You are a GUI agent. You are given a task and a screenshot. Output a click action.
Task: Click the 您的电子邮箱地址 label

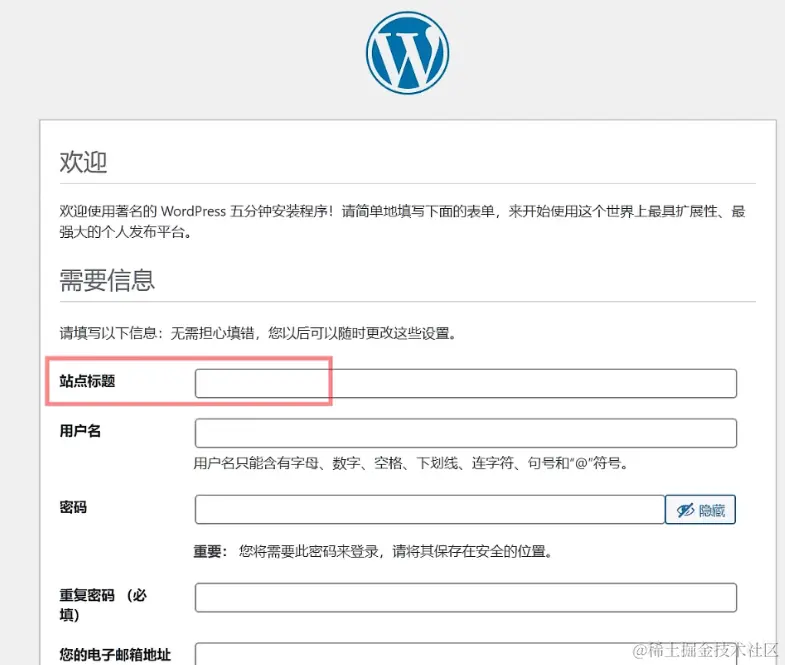(115, 654)
